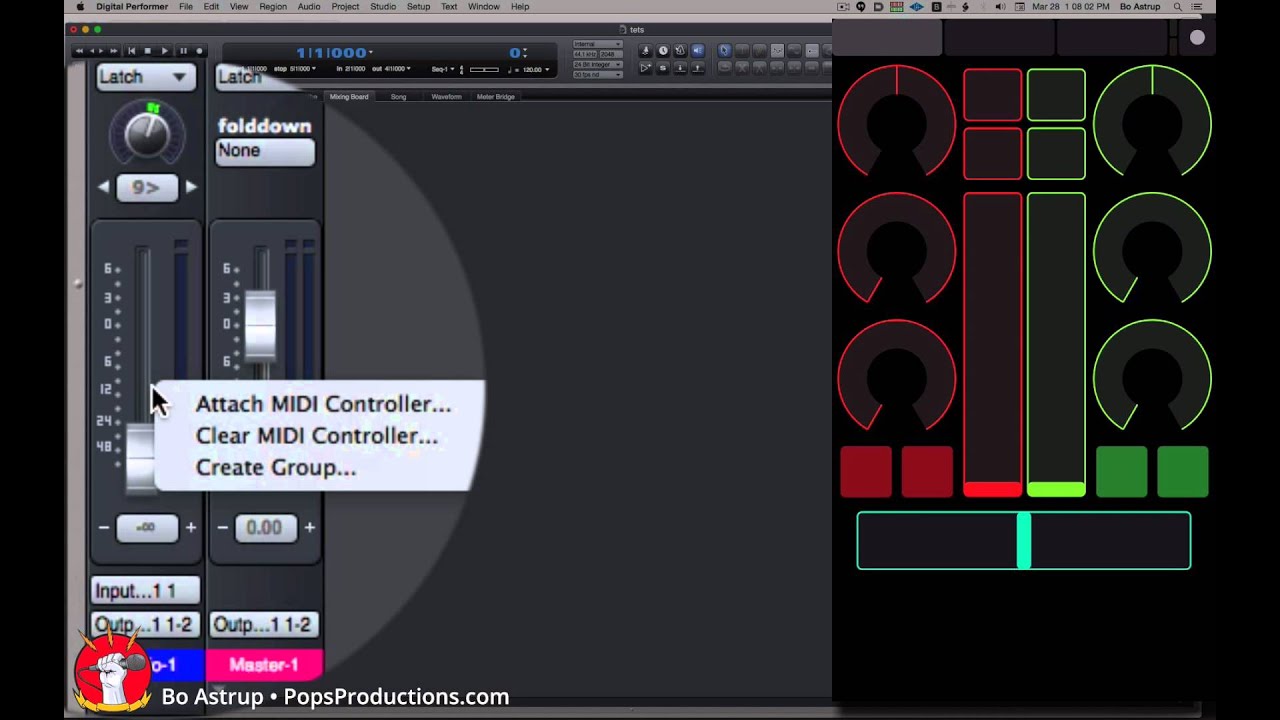Click the right arrow beside the pan value
The image size is (1280, 720).
tap(191, 187)
